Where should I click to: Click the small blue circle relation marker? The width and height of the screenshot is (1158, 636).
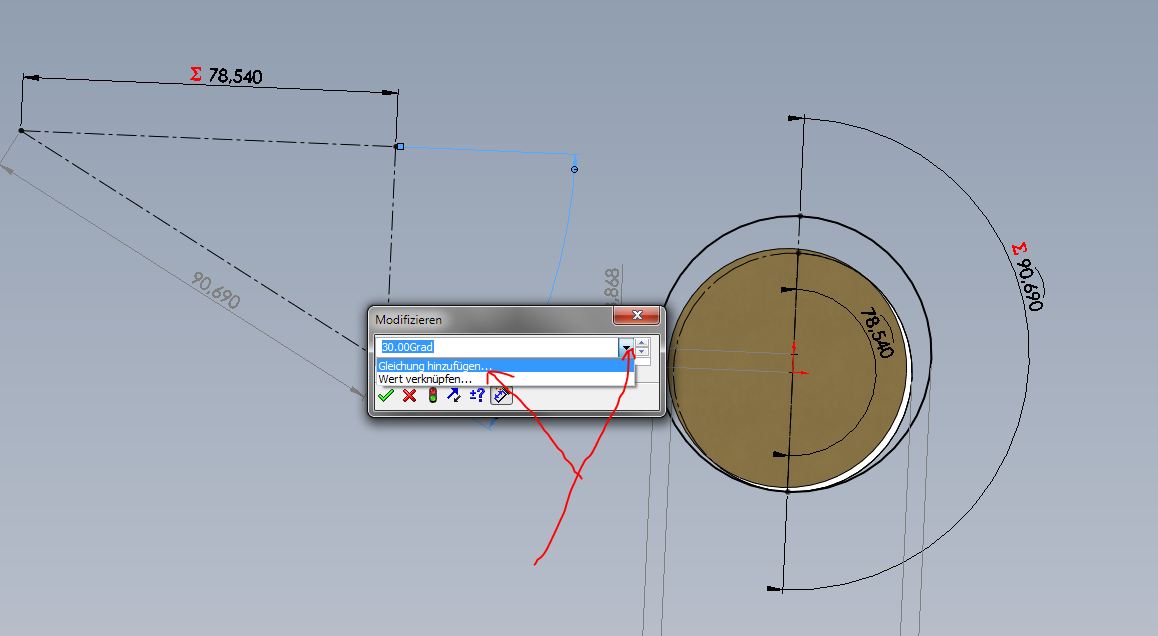575,169
